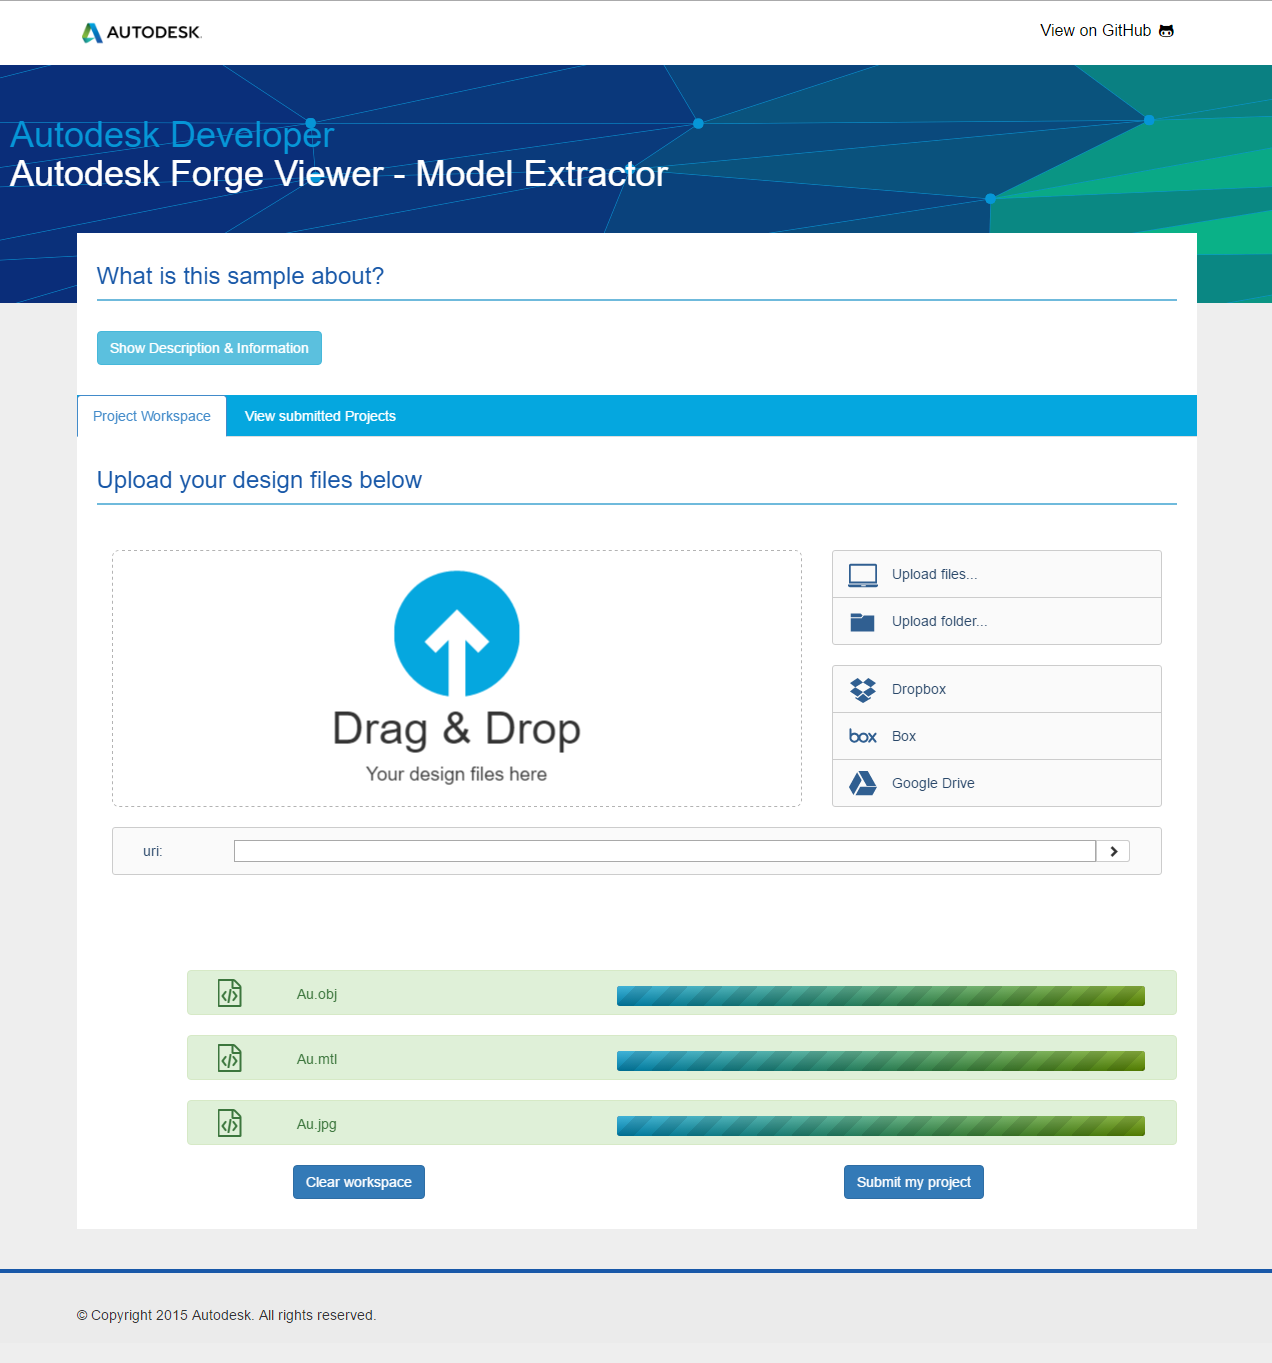Click the file icon for Au.obj
This screenshot has height=1363, width=1272.
click(230, 993)
